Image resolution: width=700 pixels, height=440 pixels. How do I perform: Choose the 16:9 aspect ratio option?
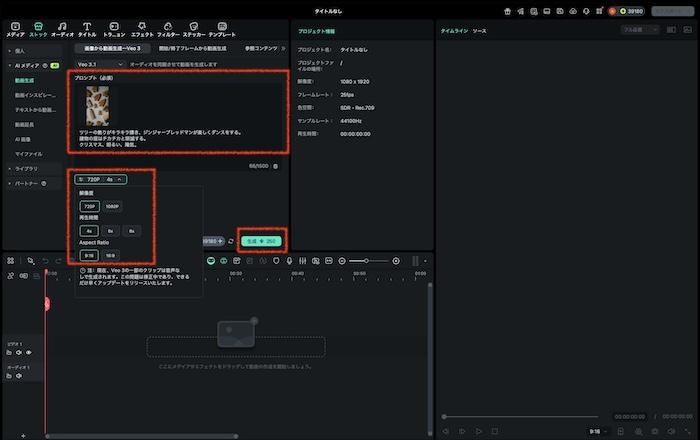click(x=112, y=255)
